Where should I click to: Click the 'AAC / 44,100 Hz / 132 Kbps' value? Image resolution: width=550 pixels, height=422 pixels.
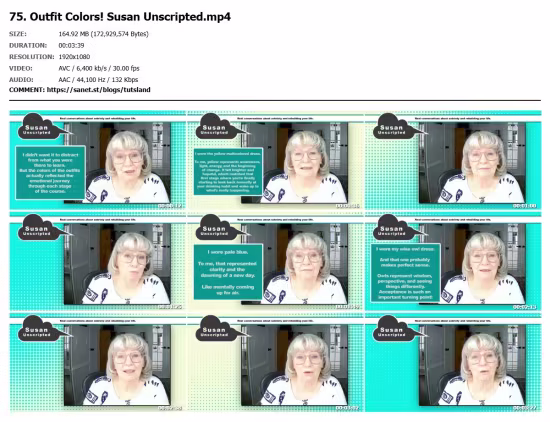98,80
